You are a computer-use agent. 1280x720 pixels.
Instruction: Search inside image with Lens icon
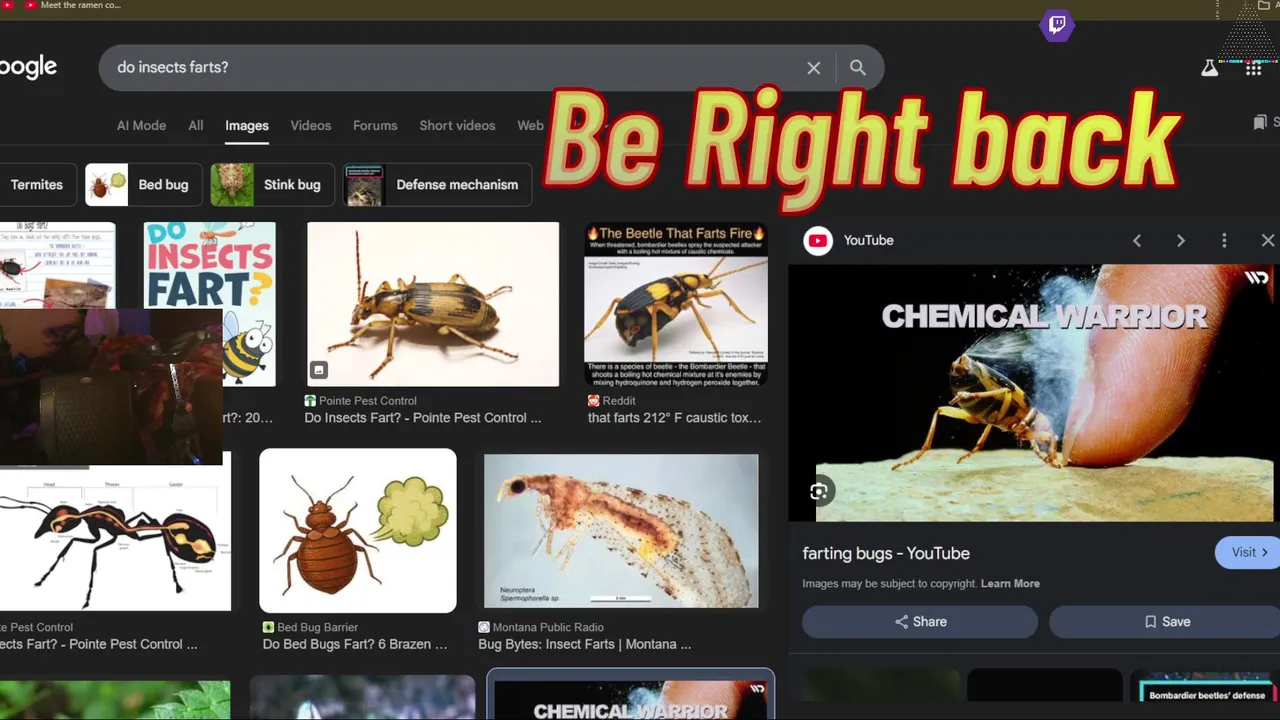click(819, 491)
